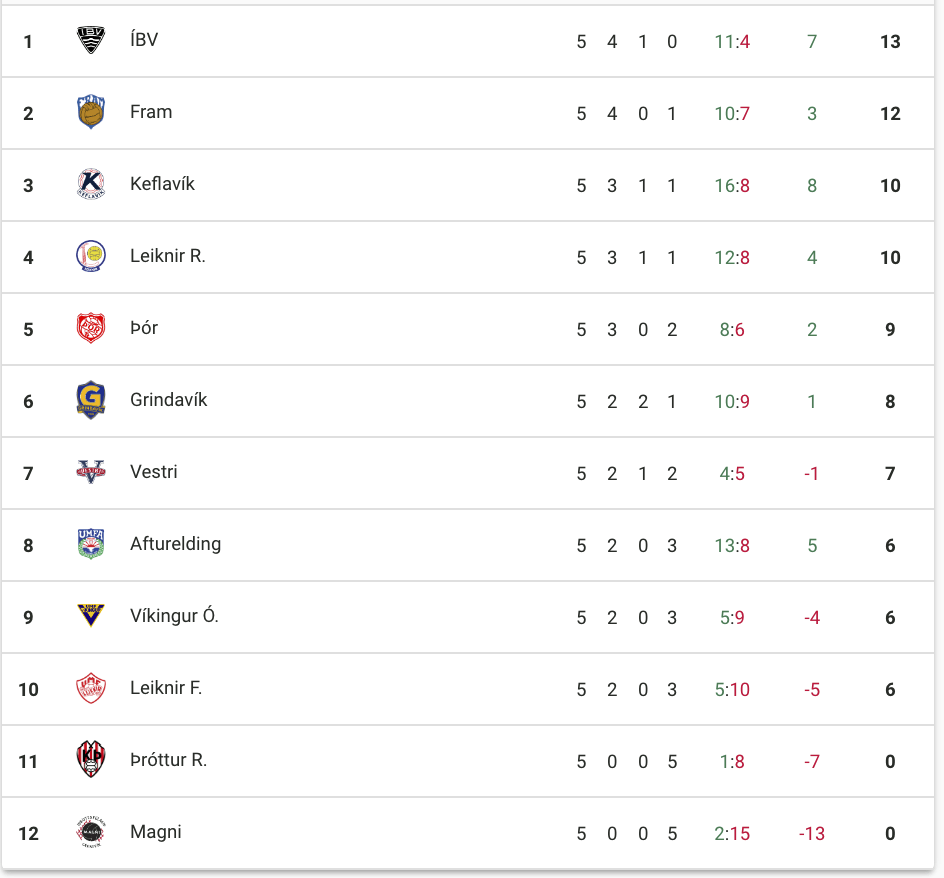944x878 pixels.
Task: Select the Magni team name
Action: point(156,832)
